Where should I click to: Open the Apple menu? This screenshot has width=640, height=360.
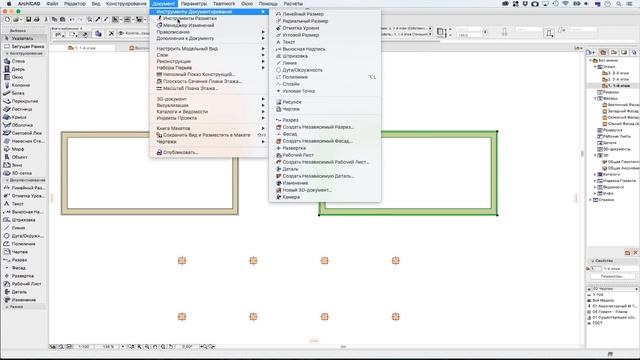click(9, 4)
